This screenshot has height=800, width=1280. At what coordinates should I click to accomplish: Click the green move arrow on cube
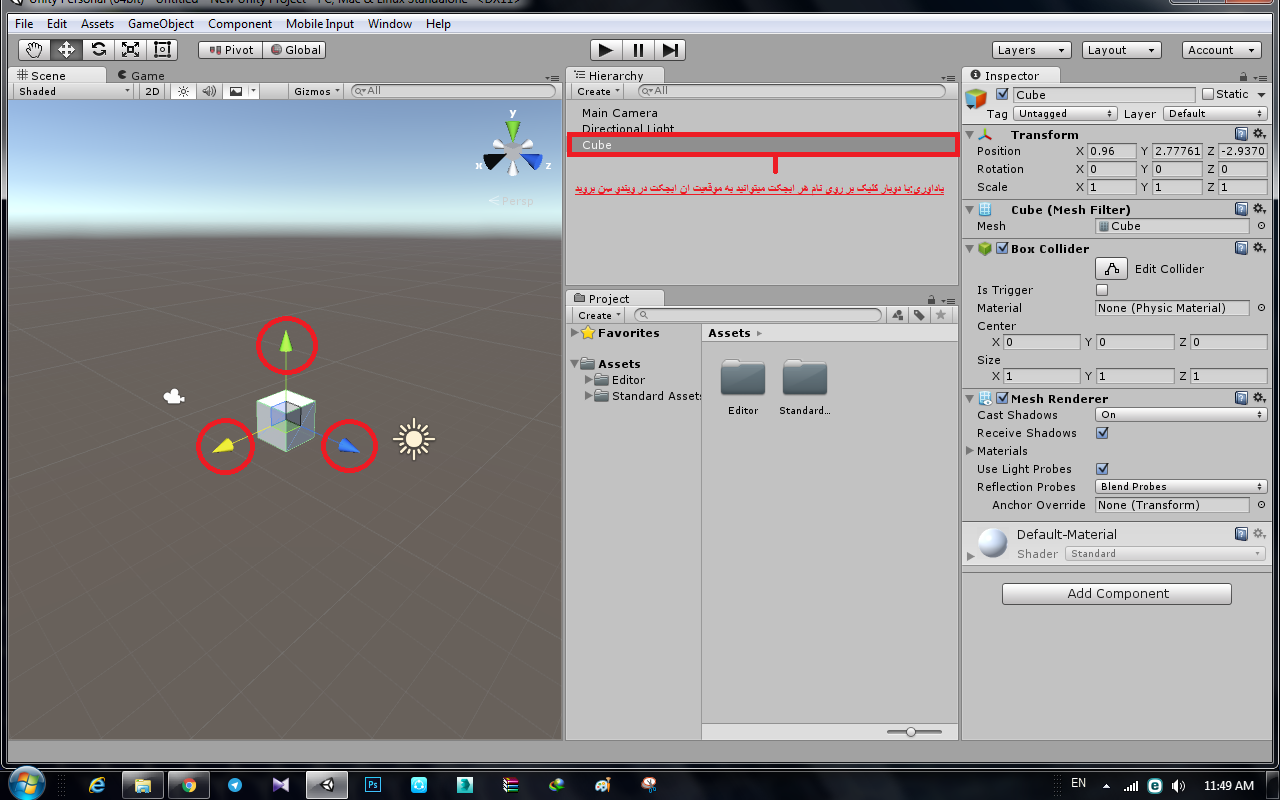coord(286,341)
